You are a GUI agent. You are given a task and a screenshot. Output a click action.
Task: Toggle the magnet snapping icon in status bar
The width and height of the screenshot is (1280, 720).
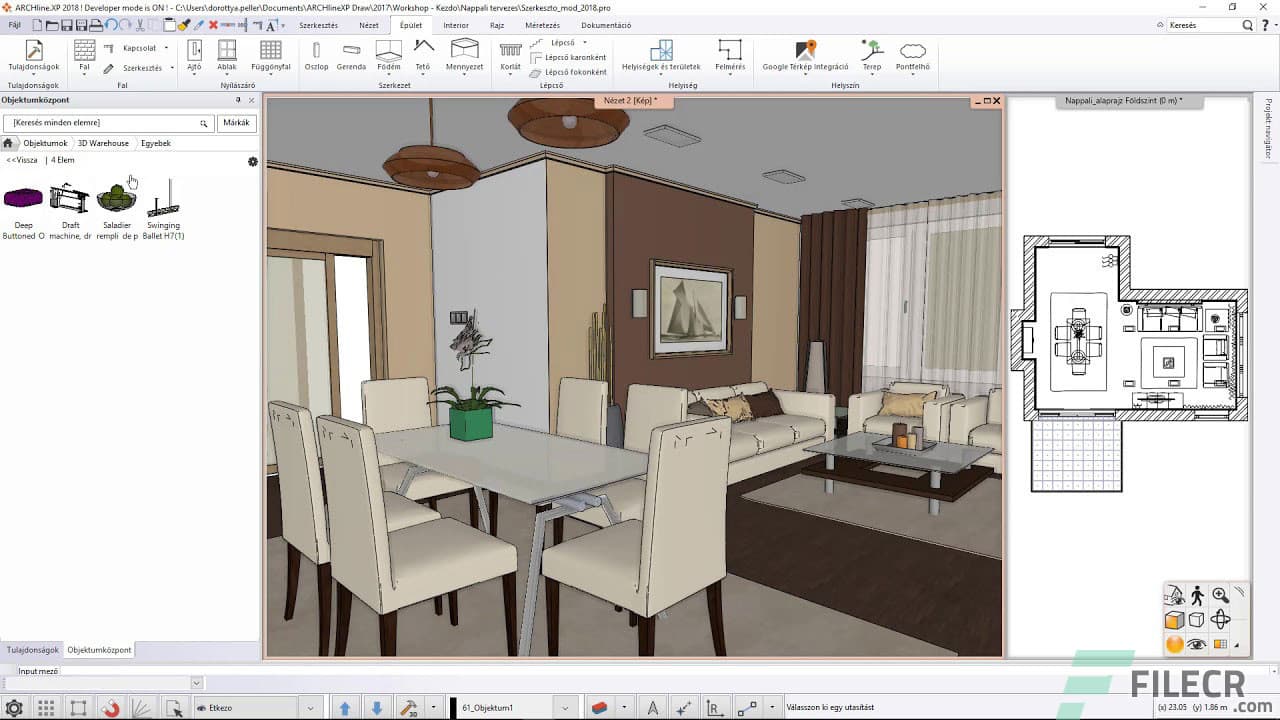point(108,707)
